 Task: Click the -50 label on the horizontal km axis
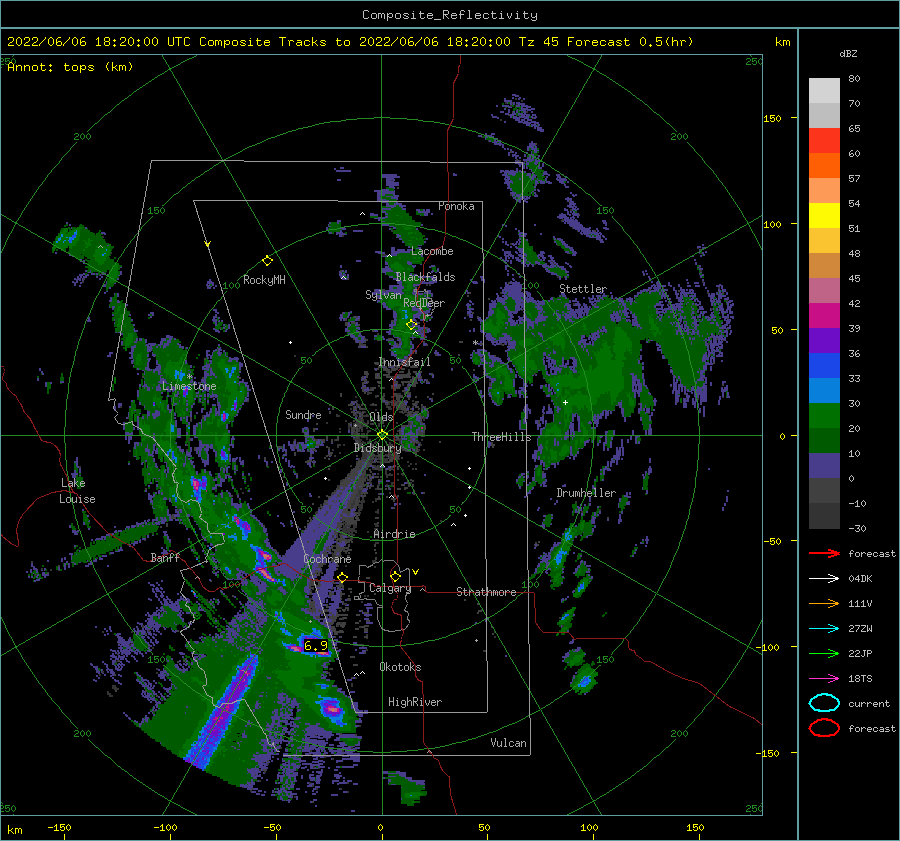pos(271,827)
